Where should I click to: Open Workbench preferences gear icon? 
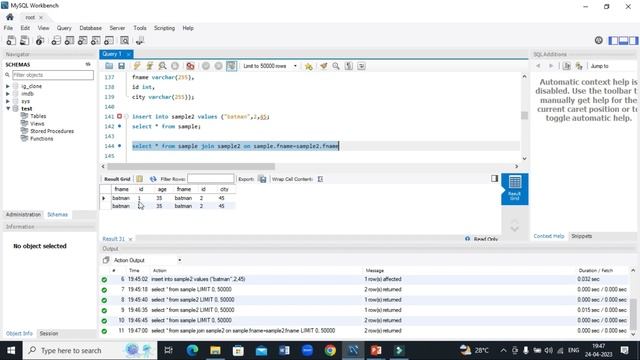598,40
